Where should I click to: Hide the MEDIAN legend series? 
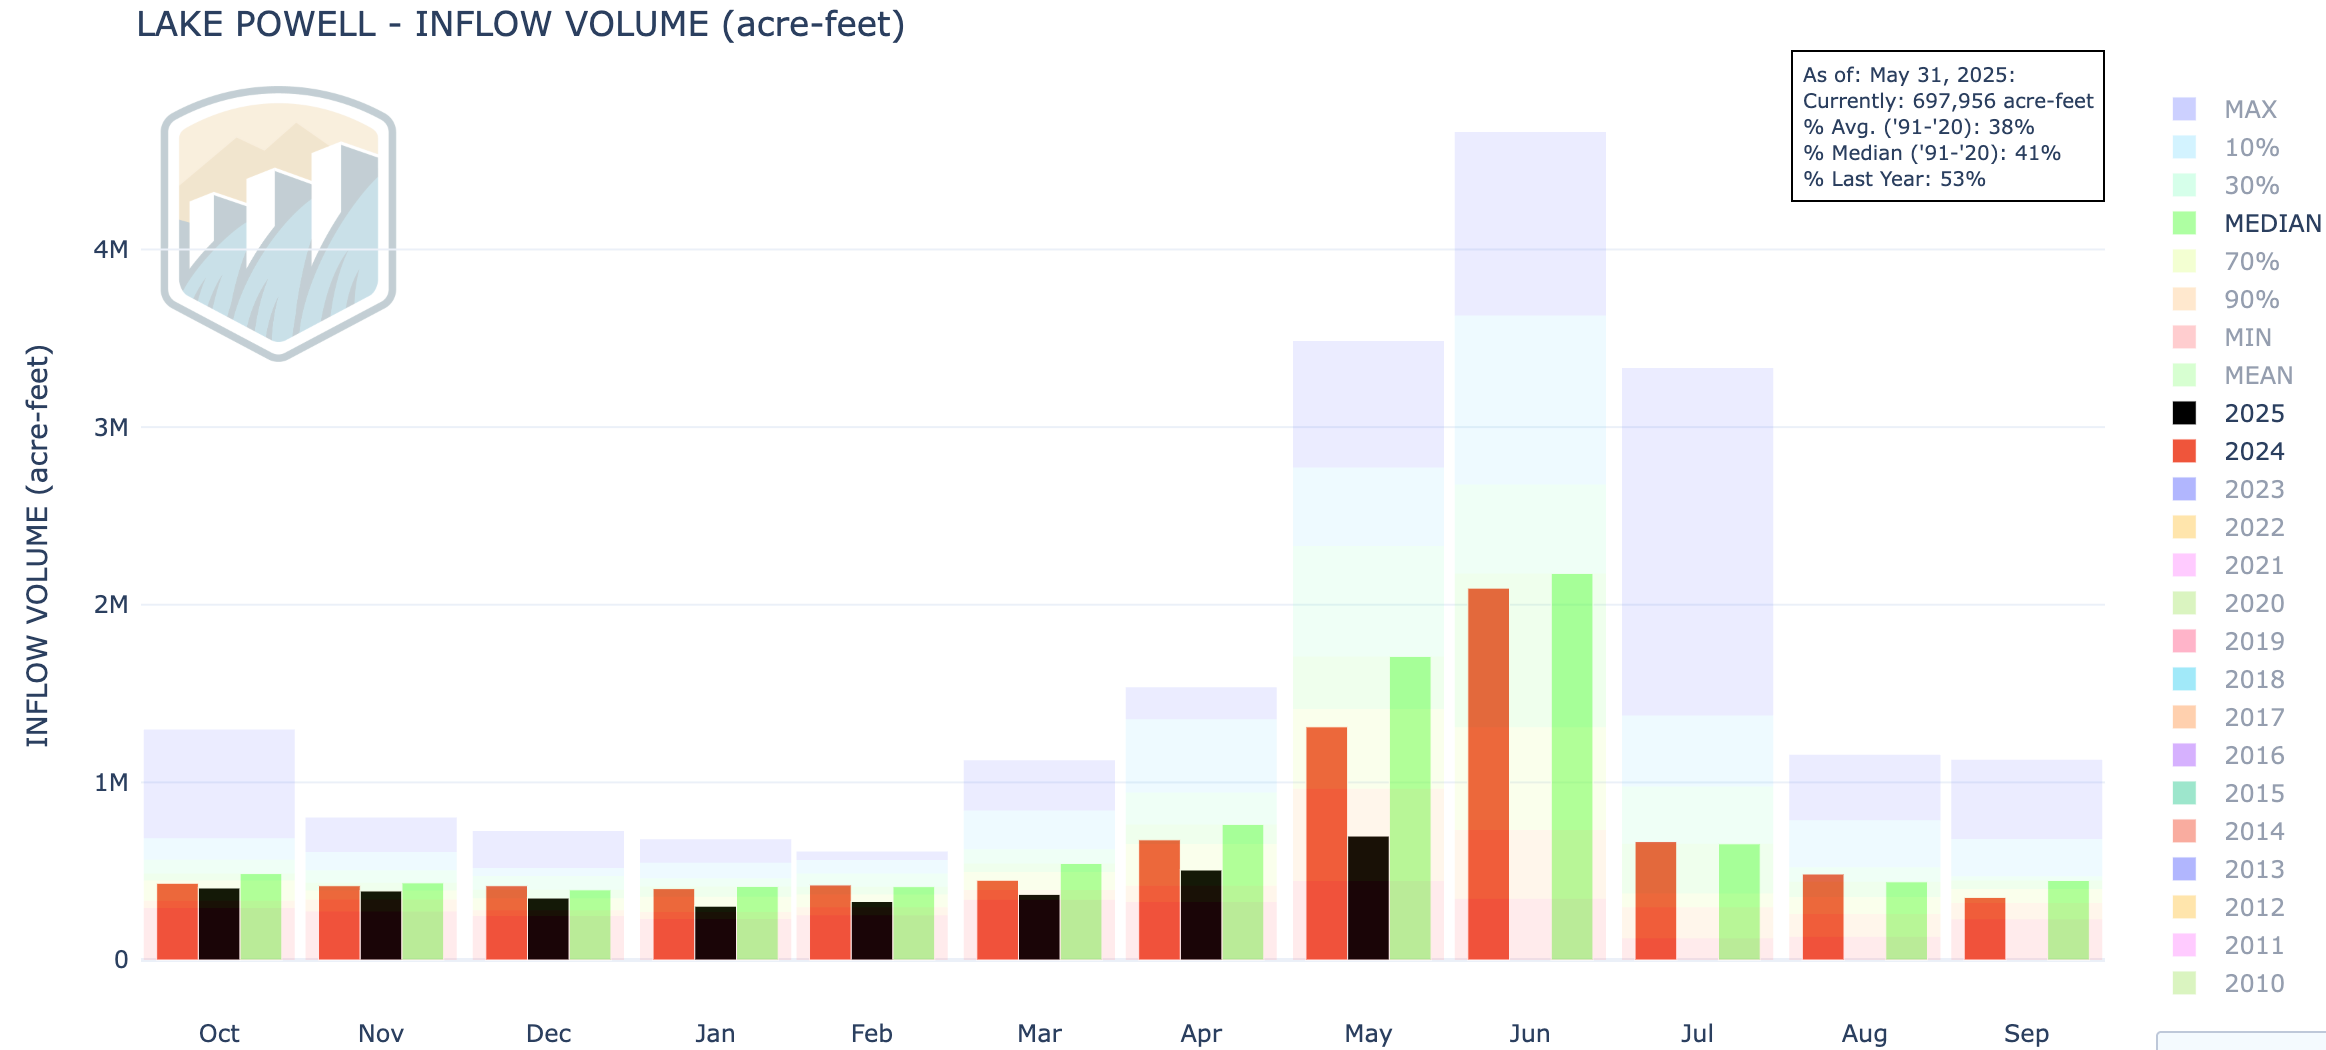click(2271, 223)
